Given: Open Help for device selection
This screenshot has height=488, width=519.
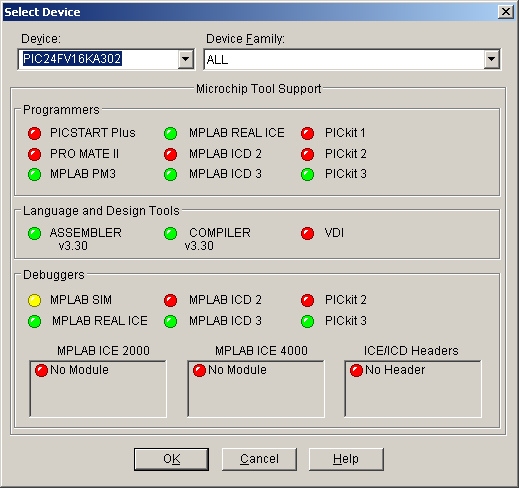Looking at the screenshot, I should click(346, 459).
